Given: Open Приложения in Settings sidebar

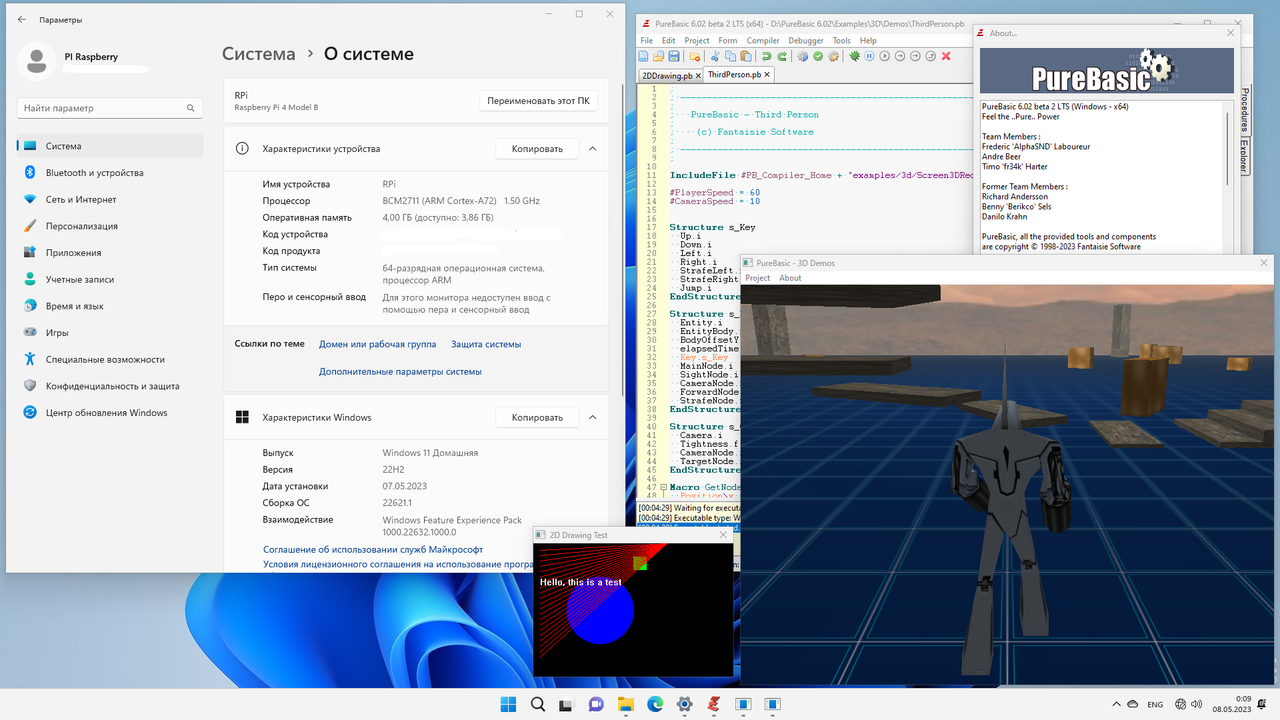Looking at the screenshot, I should coord(110,253).
